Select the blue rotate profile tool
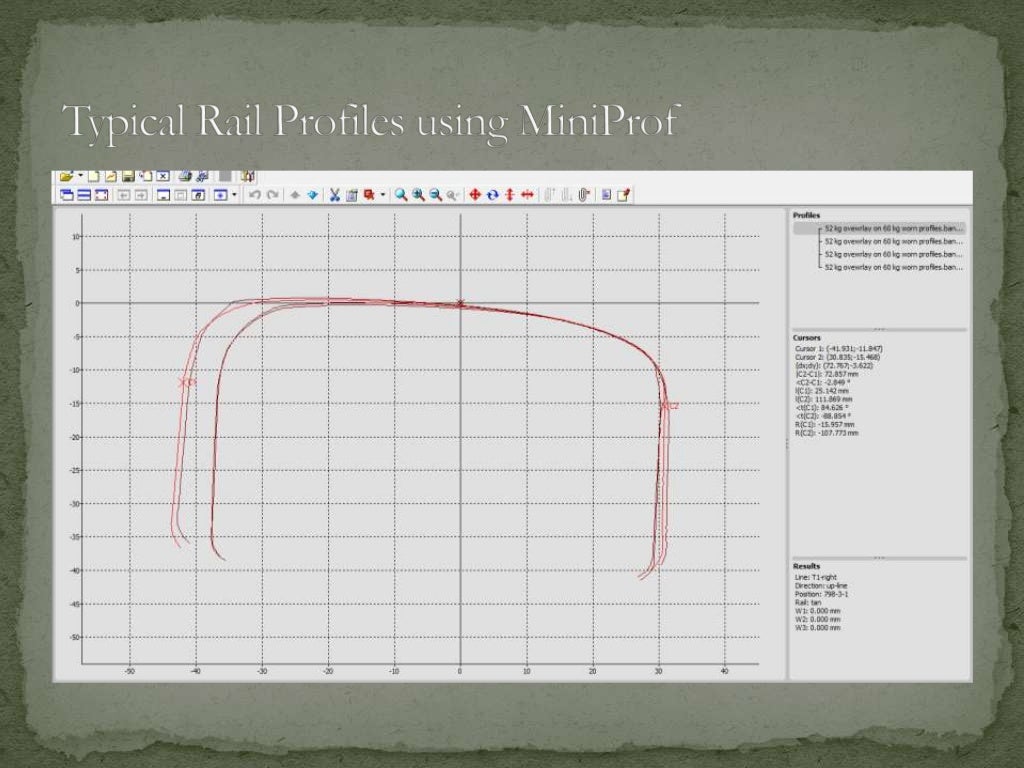 [492, 195]
